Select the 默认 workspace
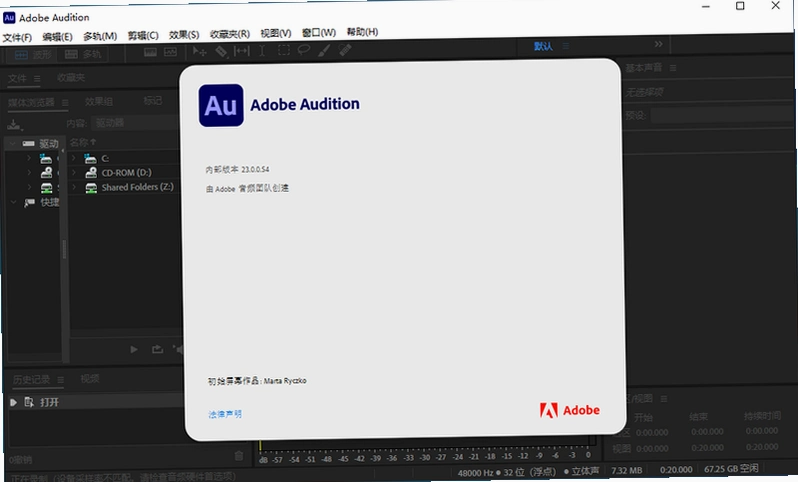Image resolution: width=798 pixels, height=482 pixels. click(543, 46)
